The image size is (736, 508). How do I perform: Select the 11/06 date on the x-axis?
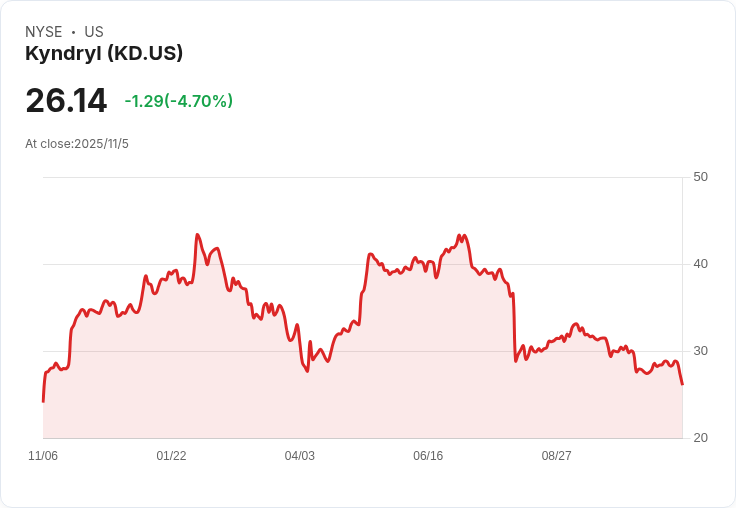coord(43,456)
